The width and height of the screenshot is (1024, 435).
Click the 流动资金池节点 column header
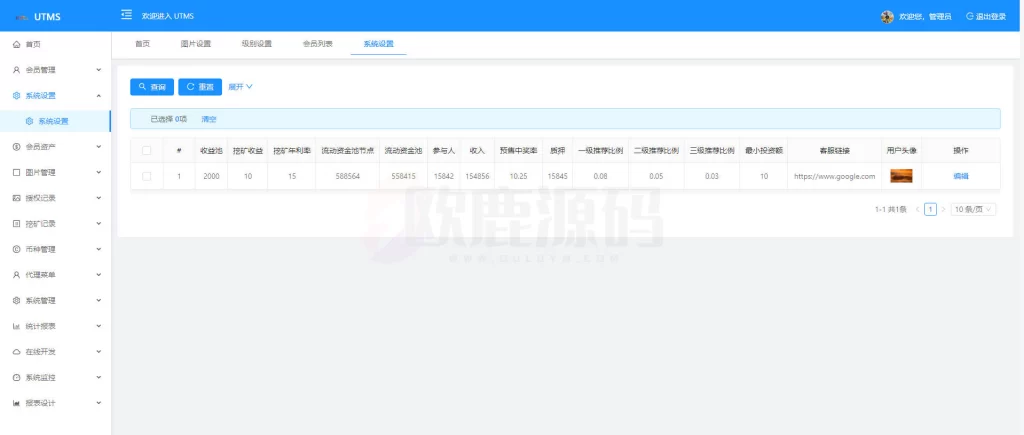point(347,150)
